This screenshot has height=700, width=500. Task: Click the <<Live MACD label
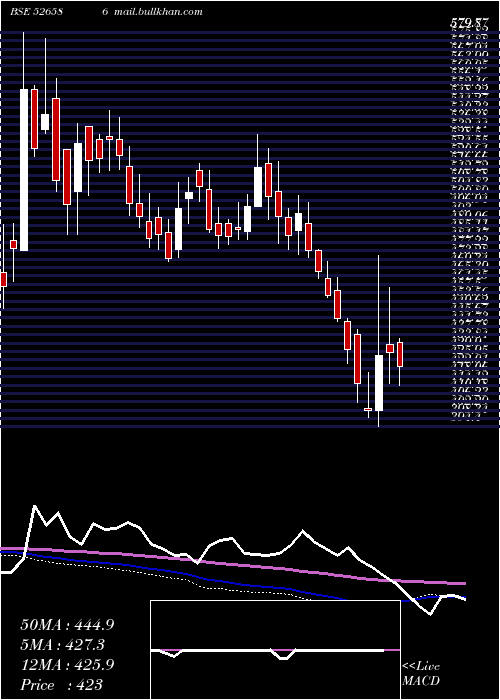pyautogui.click(x=421, y=674)
